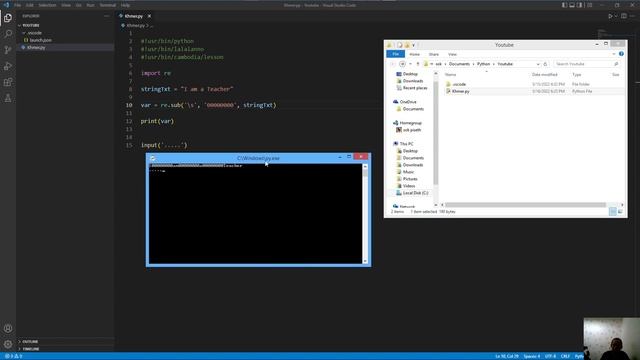Open File tab in Youtube explorer window
640x360 pixels.
click(396, 54)
